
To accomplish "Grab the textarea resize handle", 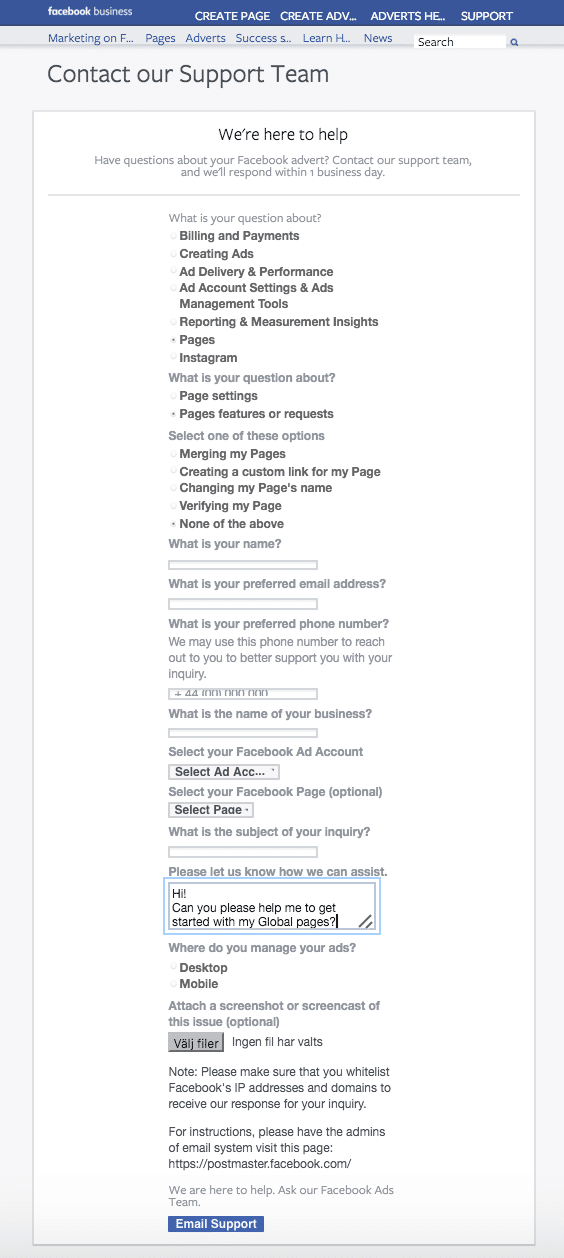I will (366, 922).
